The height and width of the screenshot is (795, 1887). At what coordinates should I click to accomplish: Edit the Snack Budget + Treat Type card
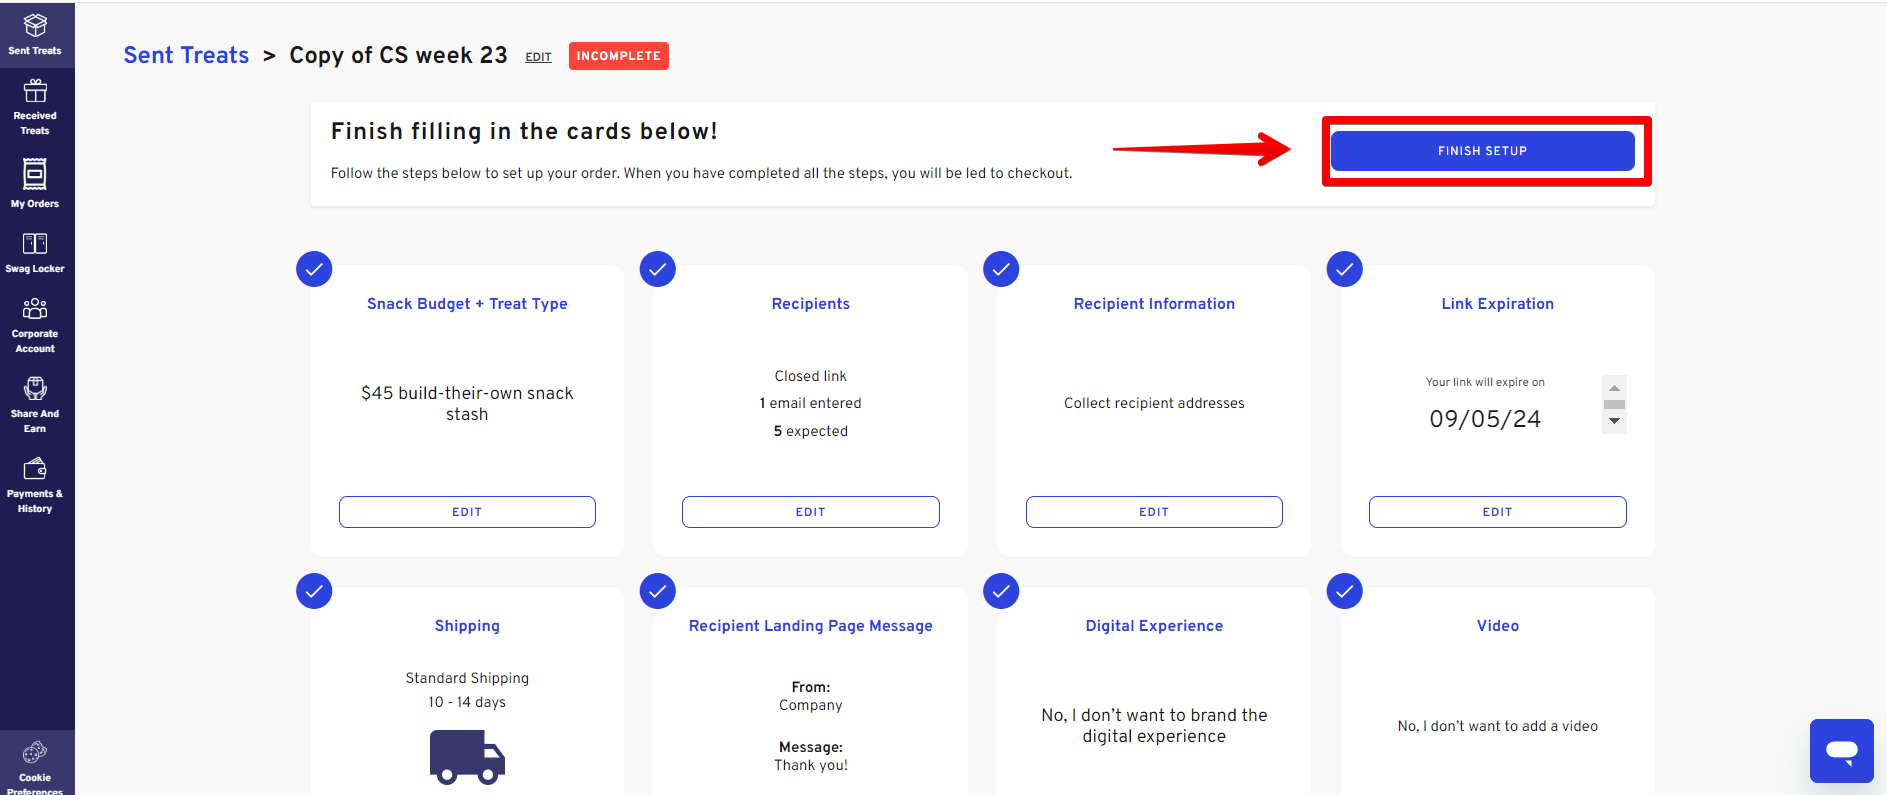467,512
